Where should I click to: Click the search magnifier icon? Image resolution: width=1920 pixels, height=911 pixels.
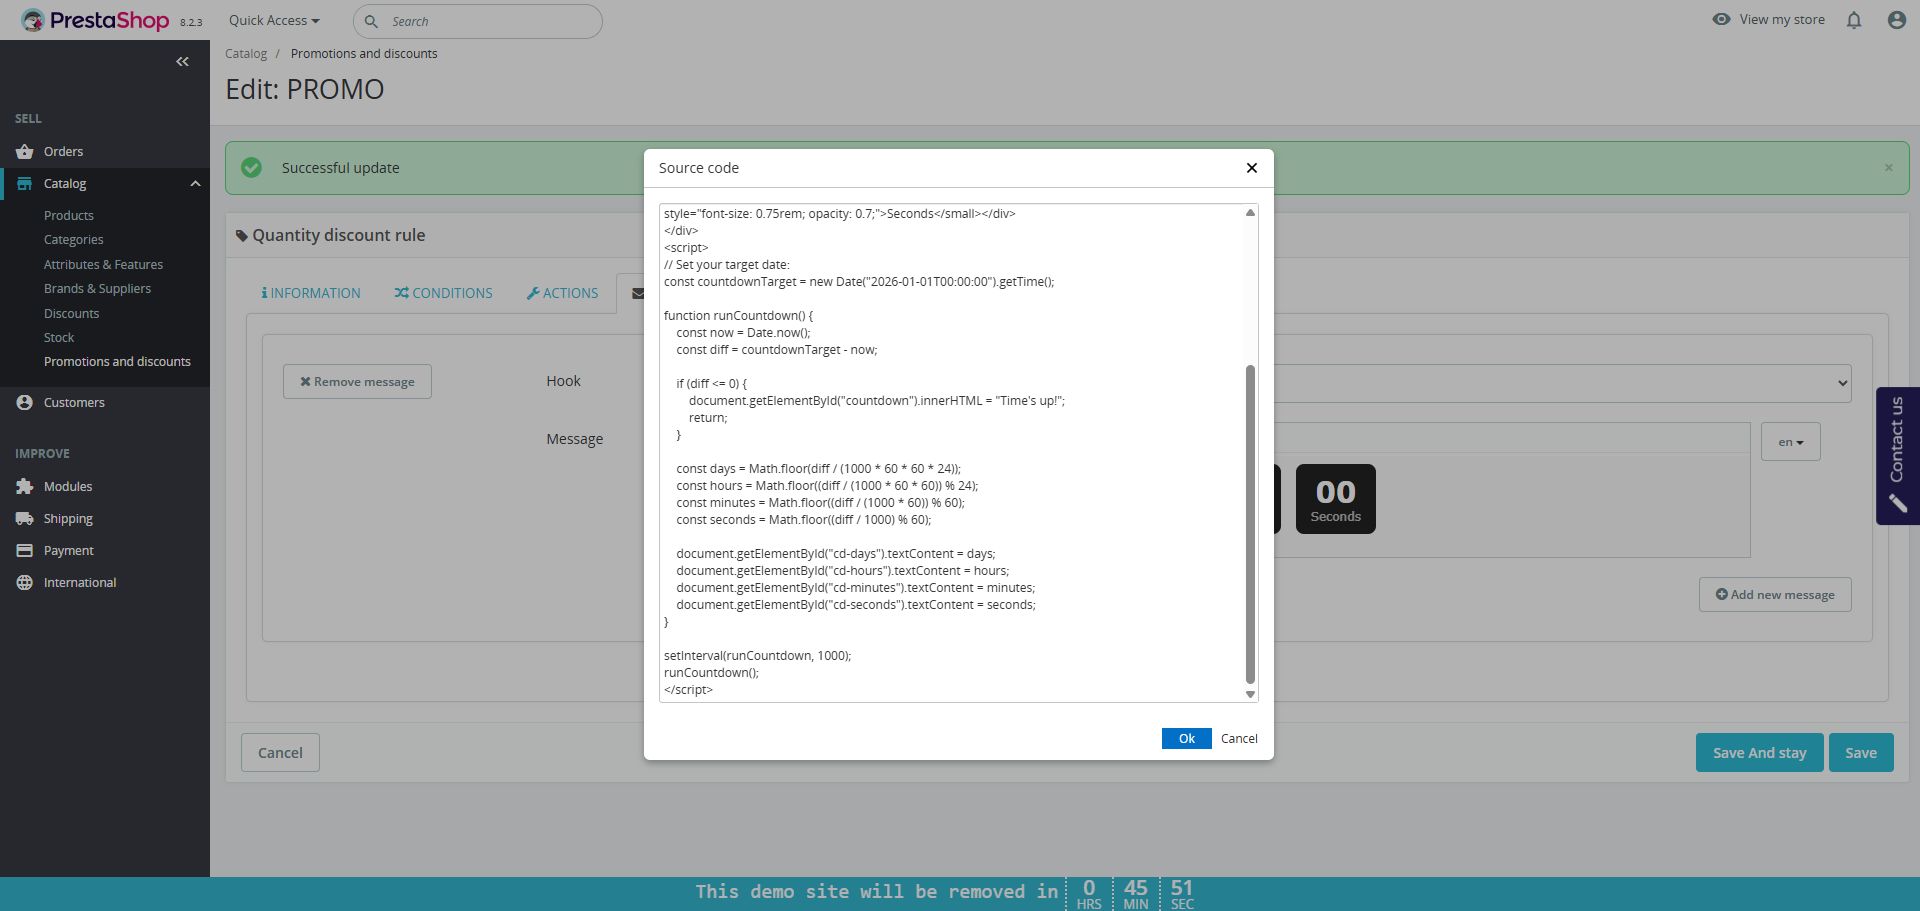coord(371,21)
